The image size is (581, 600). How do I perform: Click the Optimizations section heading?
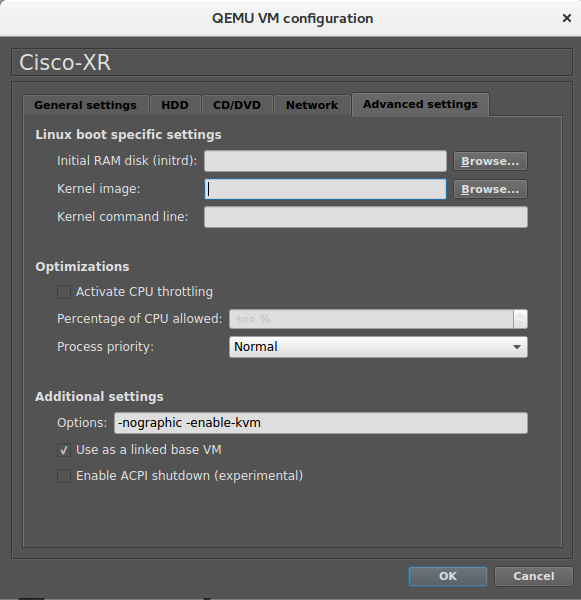(82, 266)
